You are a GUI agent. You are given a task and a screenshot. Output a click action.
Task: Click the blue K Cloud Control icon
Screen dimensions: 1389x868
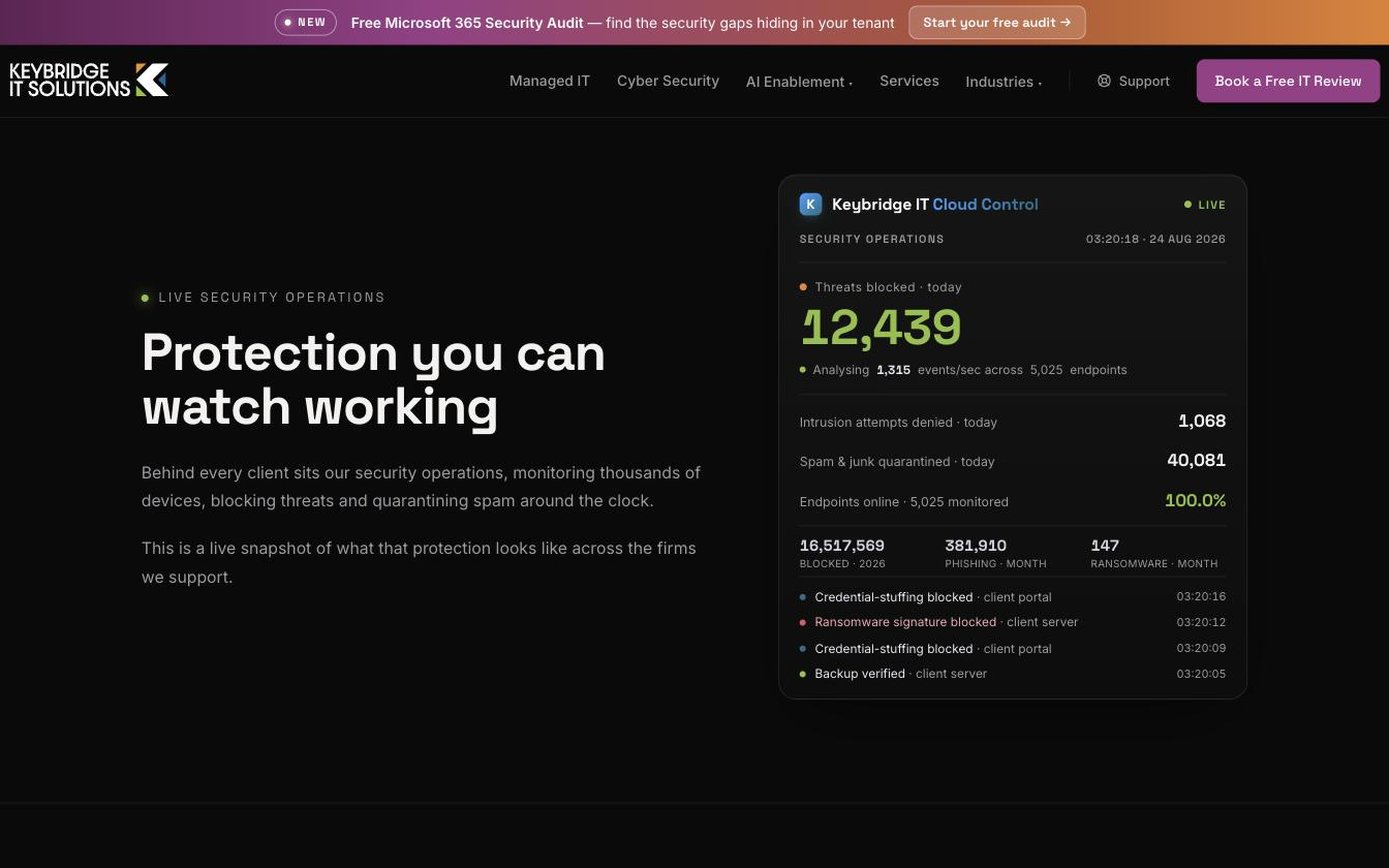click(x=810, y=204)
